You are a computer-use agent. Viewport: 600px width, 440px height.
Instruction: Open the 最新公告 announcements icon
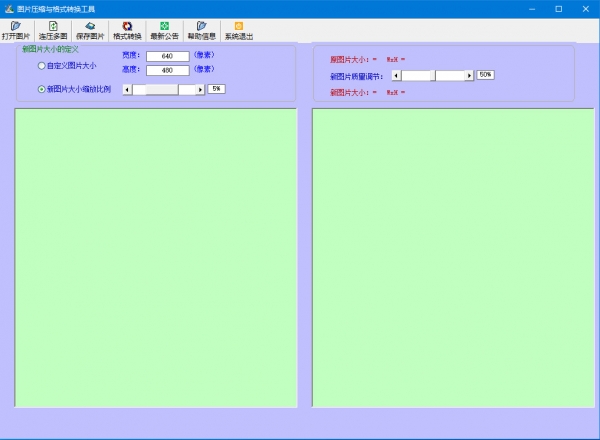click(164, 30)
